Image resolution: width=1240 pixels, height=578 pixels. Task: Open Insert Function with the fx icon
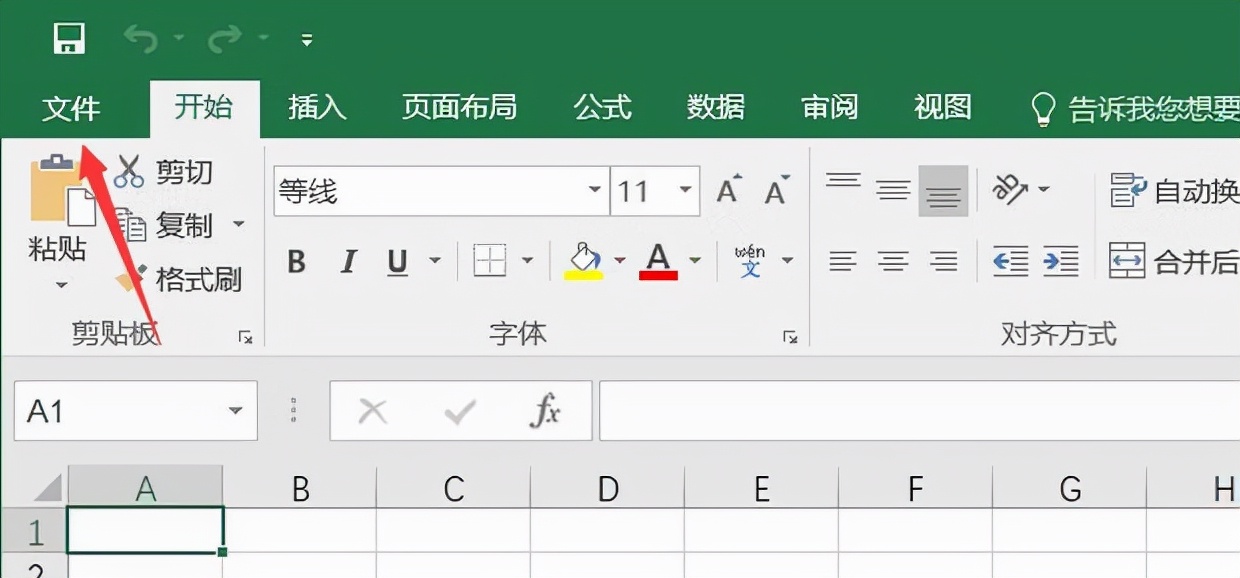pyautogui.click(x=545, y=410)
